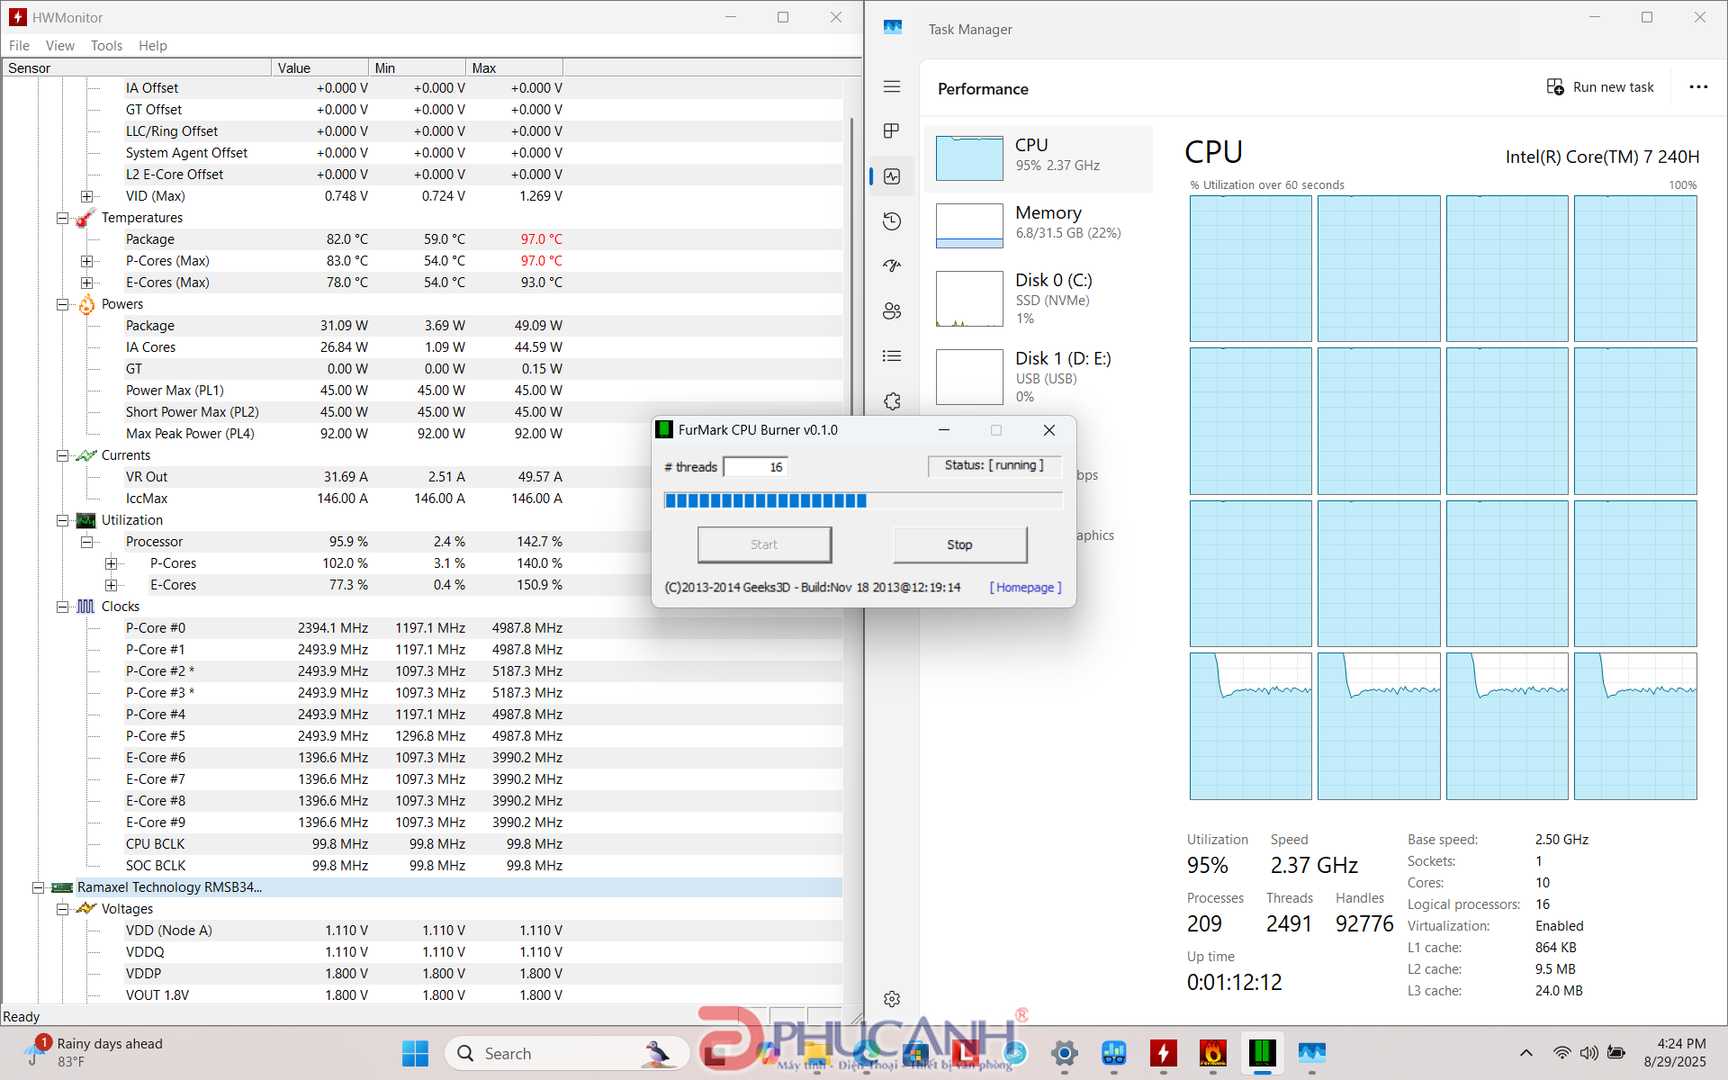
Task: Open HWMonitor View menu
Action: click(60, 46)
